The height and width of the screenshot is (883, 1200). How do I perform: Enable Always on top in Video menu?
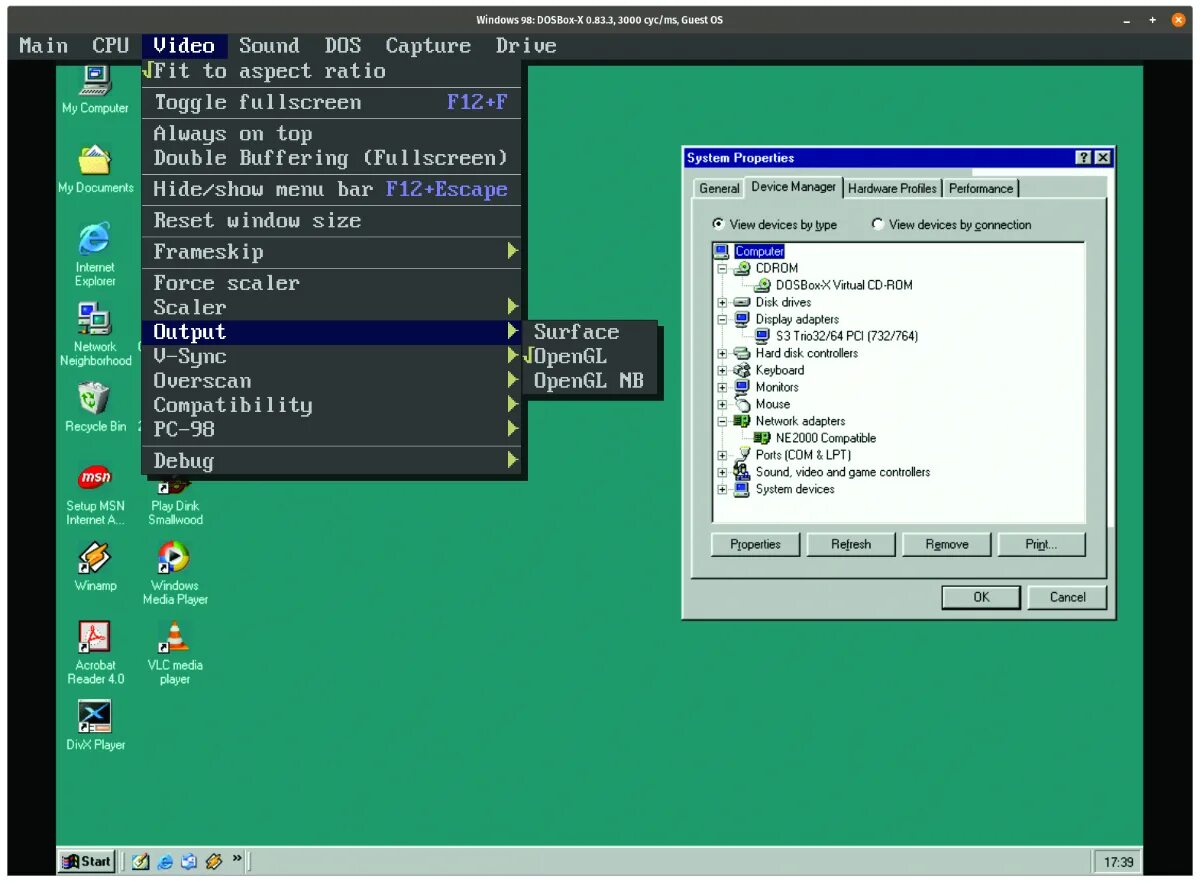click(332, 134)
